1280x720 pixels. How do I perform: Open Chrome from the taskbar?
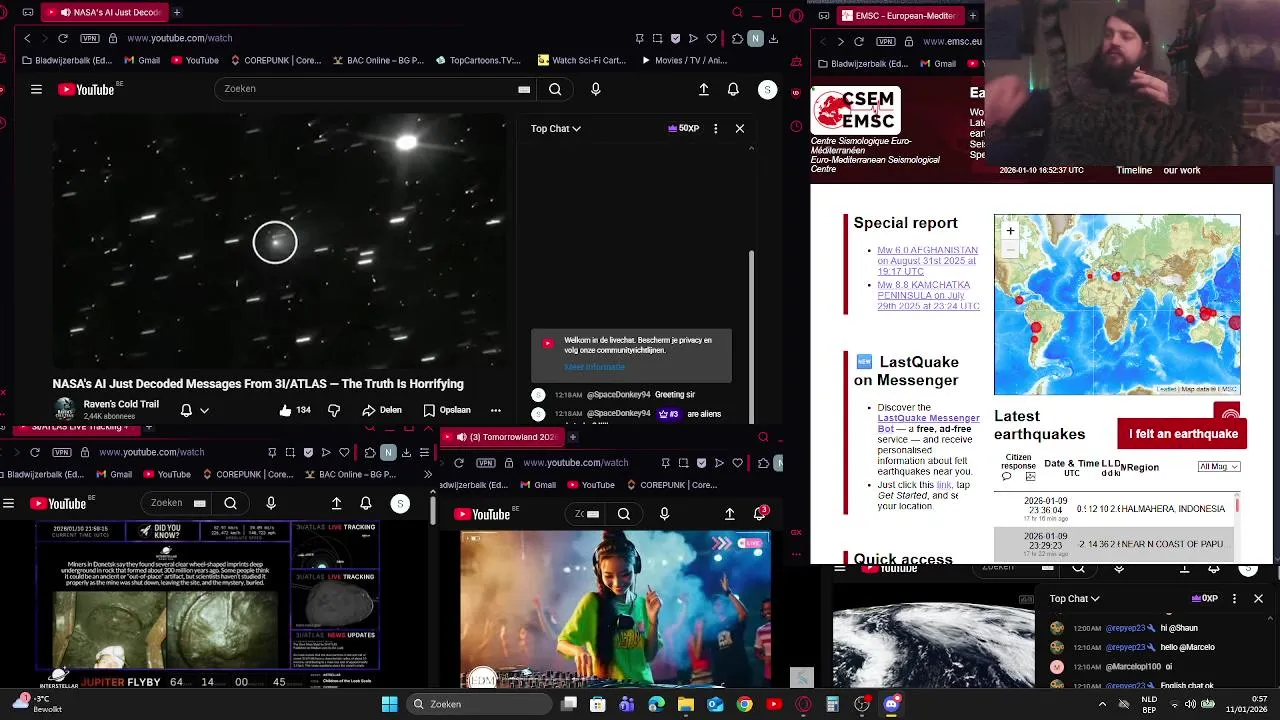point(745,704)
